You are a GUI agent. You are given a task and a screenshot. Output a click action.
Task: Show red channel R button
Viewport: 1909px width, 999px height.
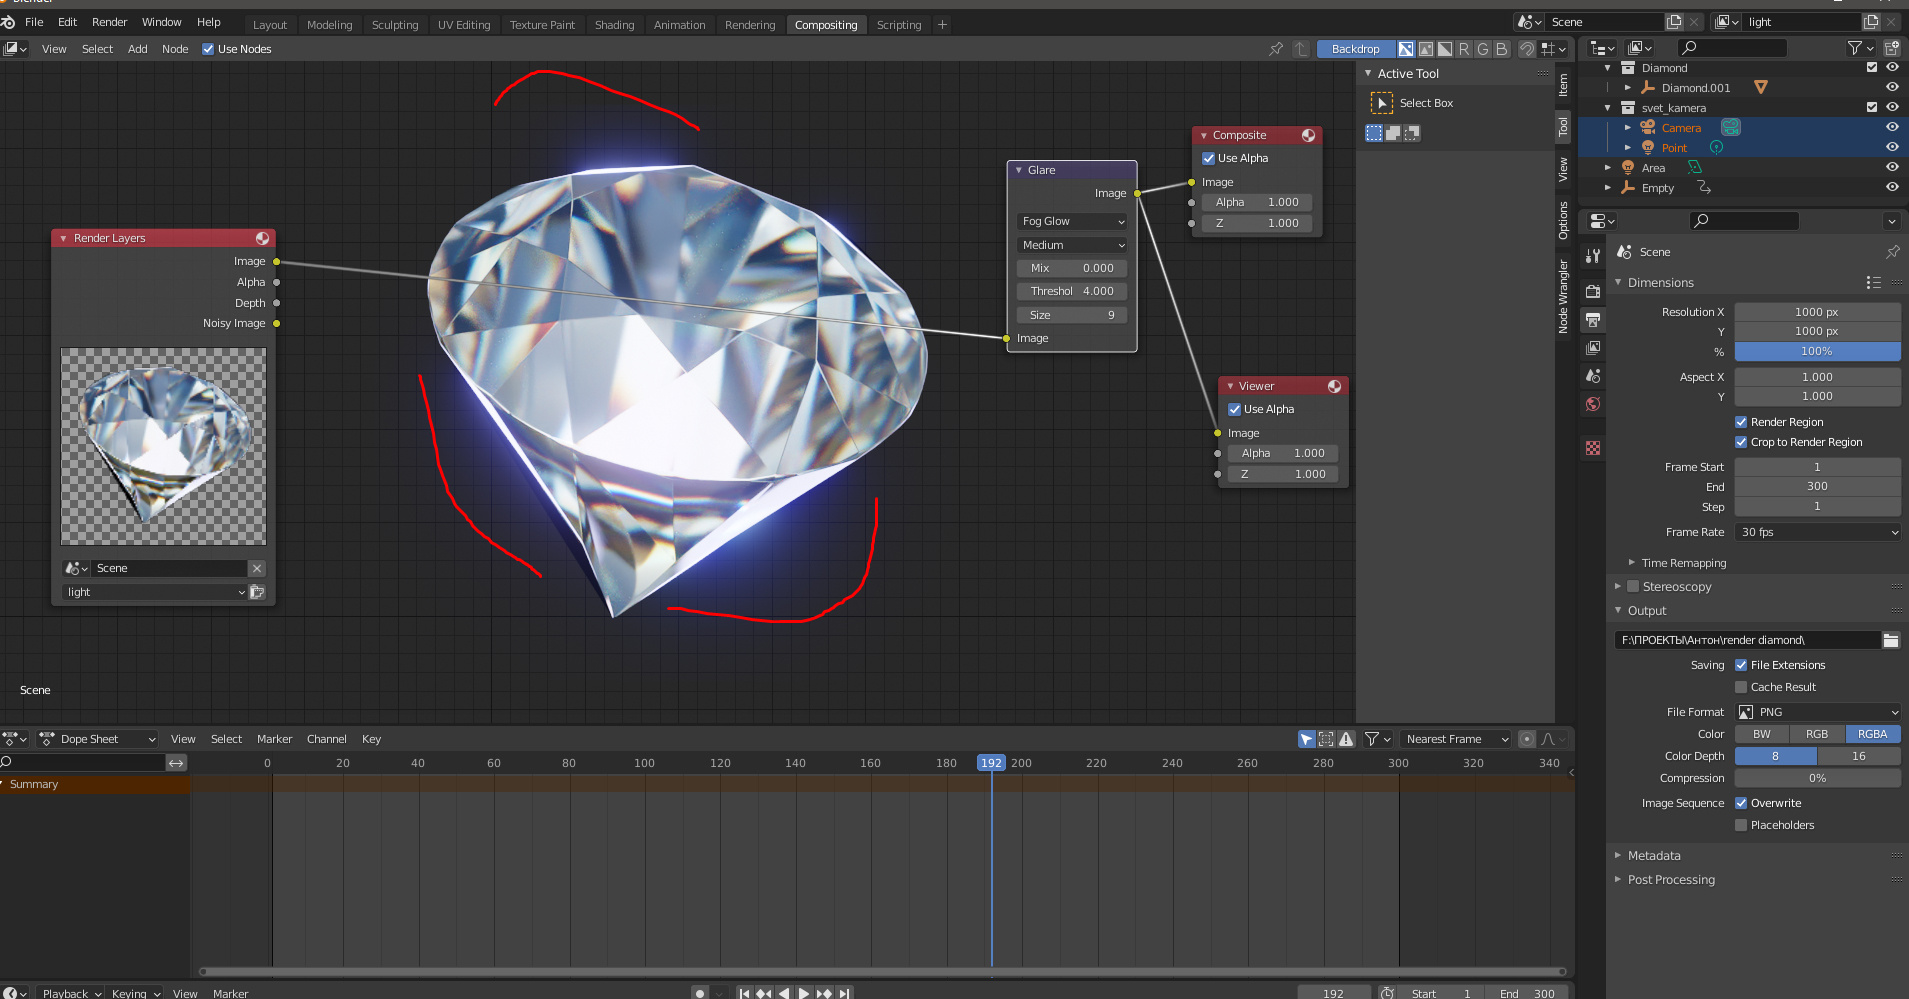[x=1464, y=49]
